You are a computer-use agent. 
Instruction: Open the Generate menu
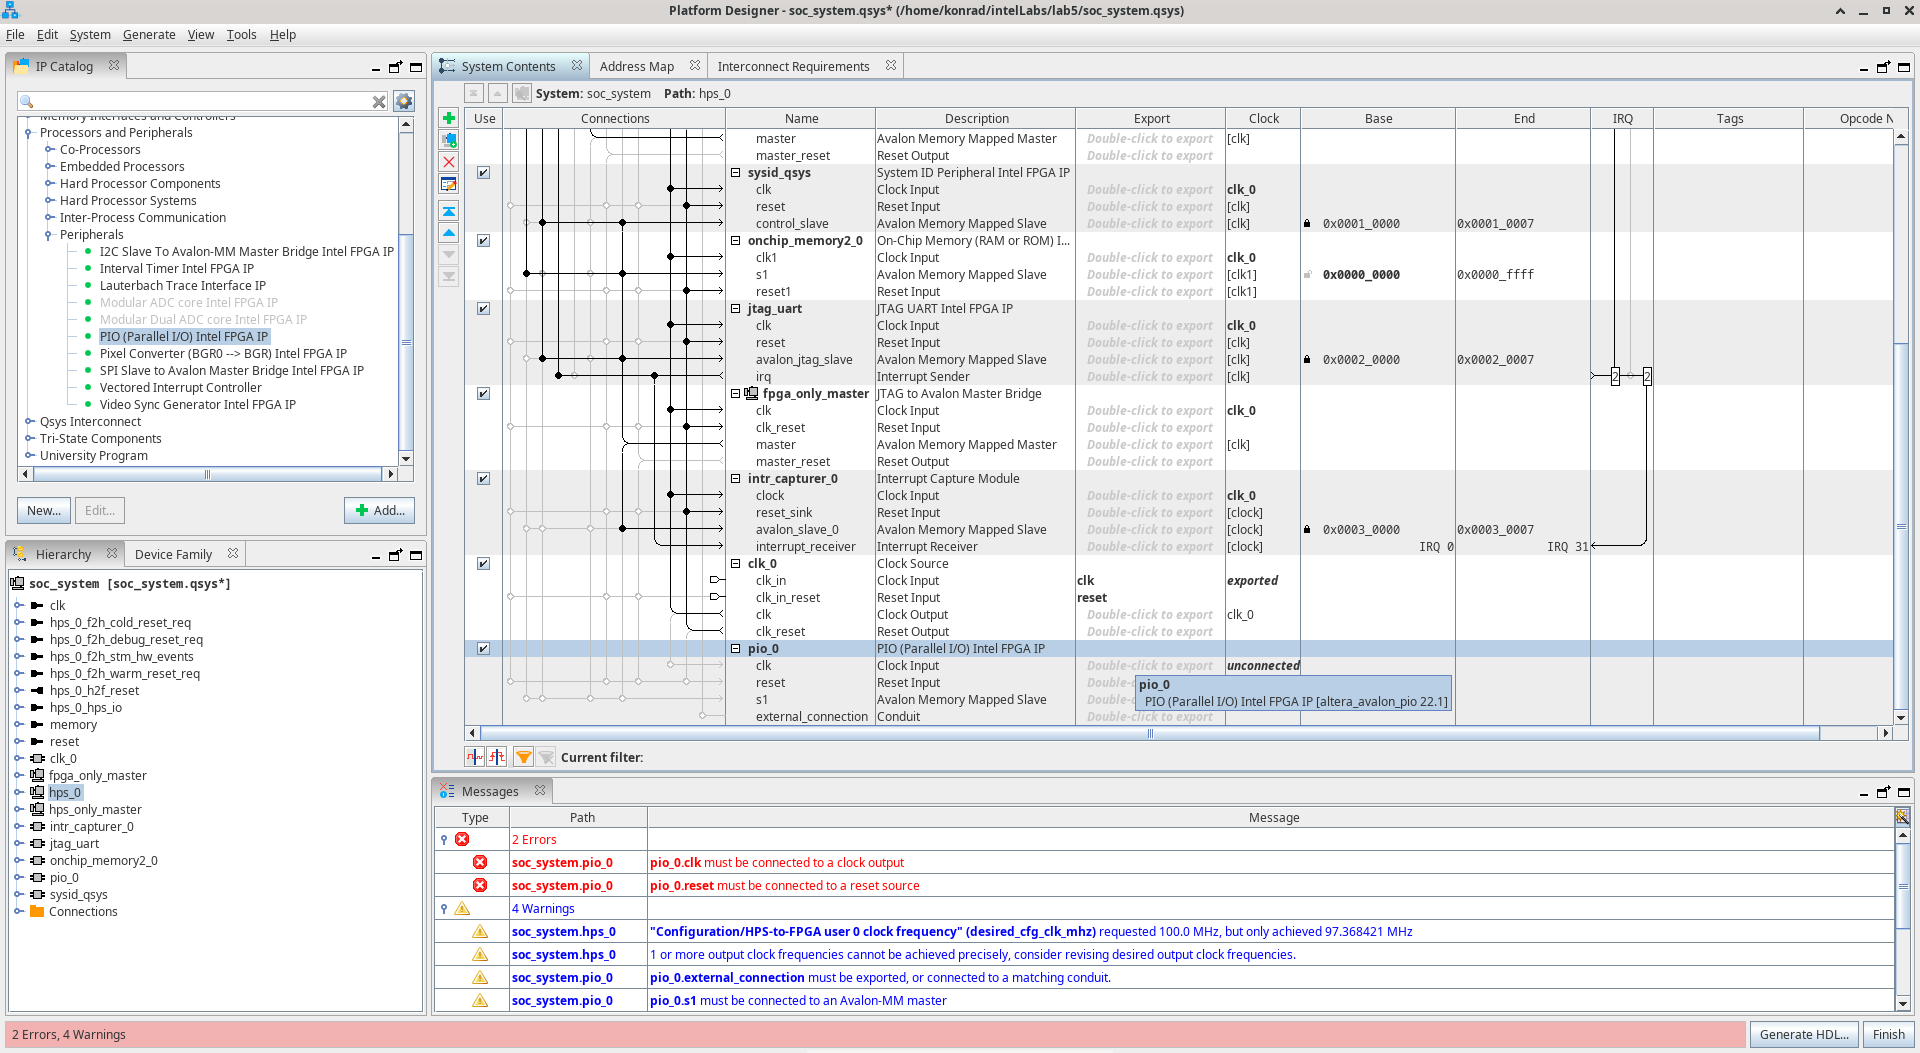149,34
